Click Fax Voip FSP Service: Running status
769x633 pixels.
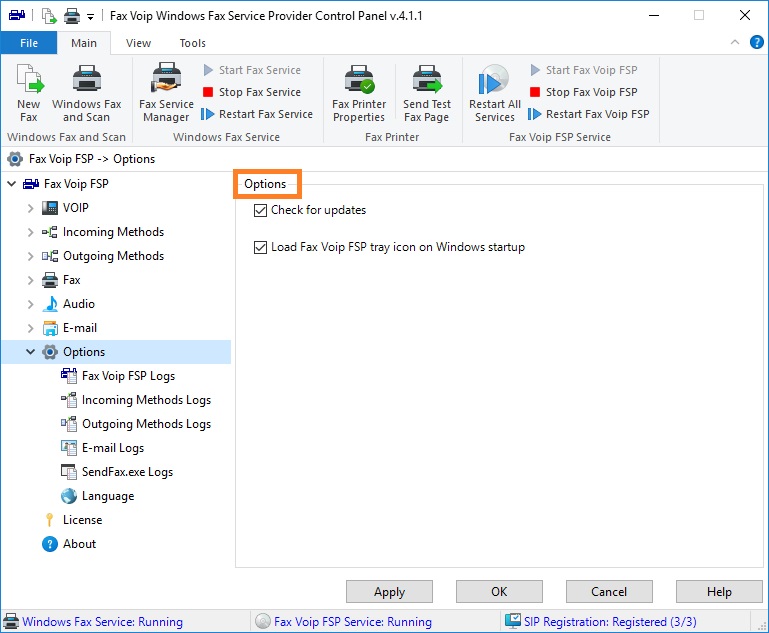(353, 622)
